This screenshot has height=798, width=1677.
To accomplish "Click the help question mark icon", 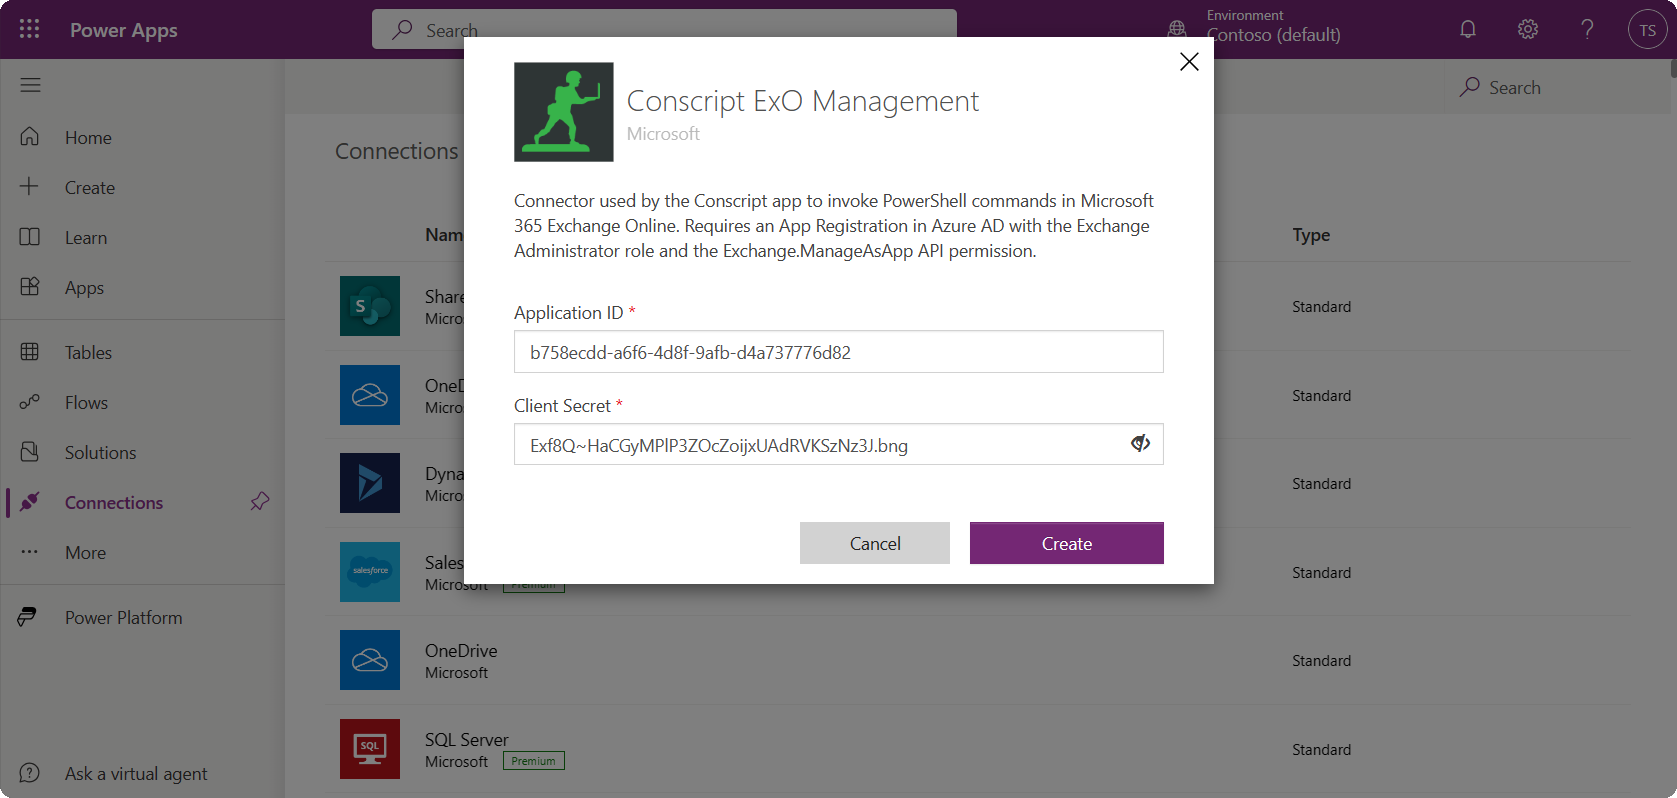I will (1587, 29).
